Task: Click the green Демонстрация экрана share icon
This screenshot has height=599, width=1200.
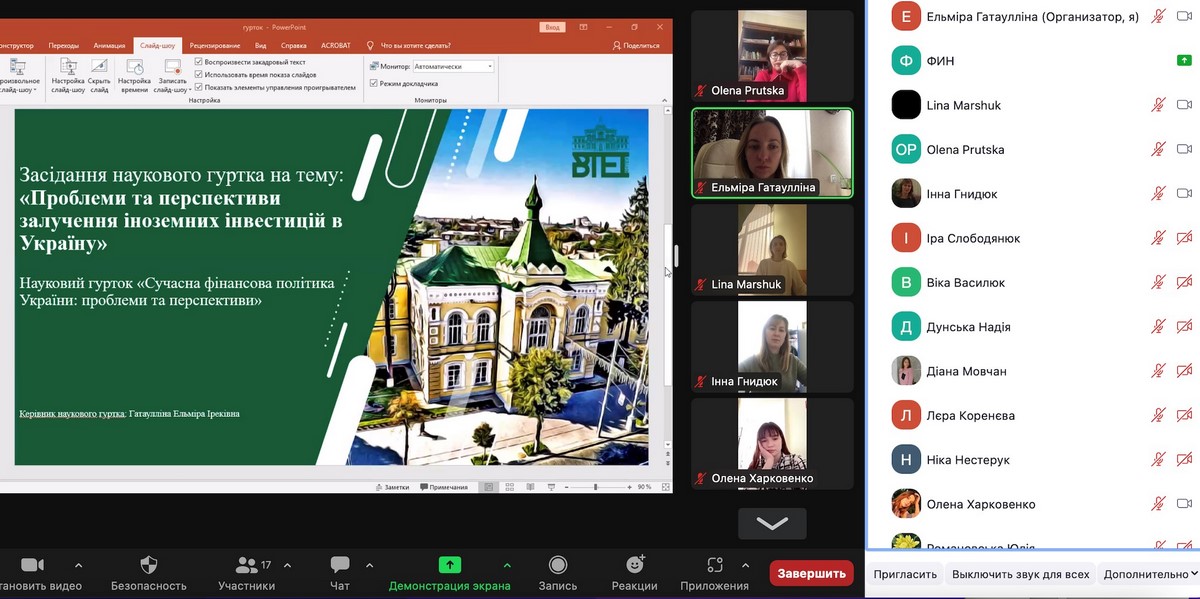Action: 449,565
